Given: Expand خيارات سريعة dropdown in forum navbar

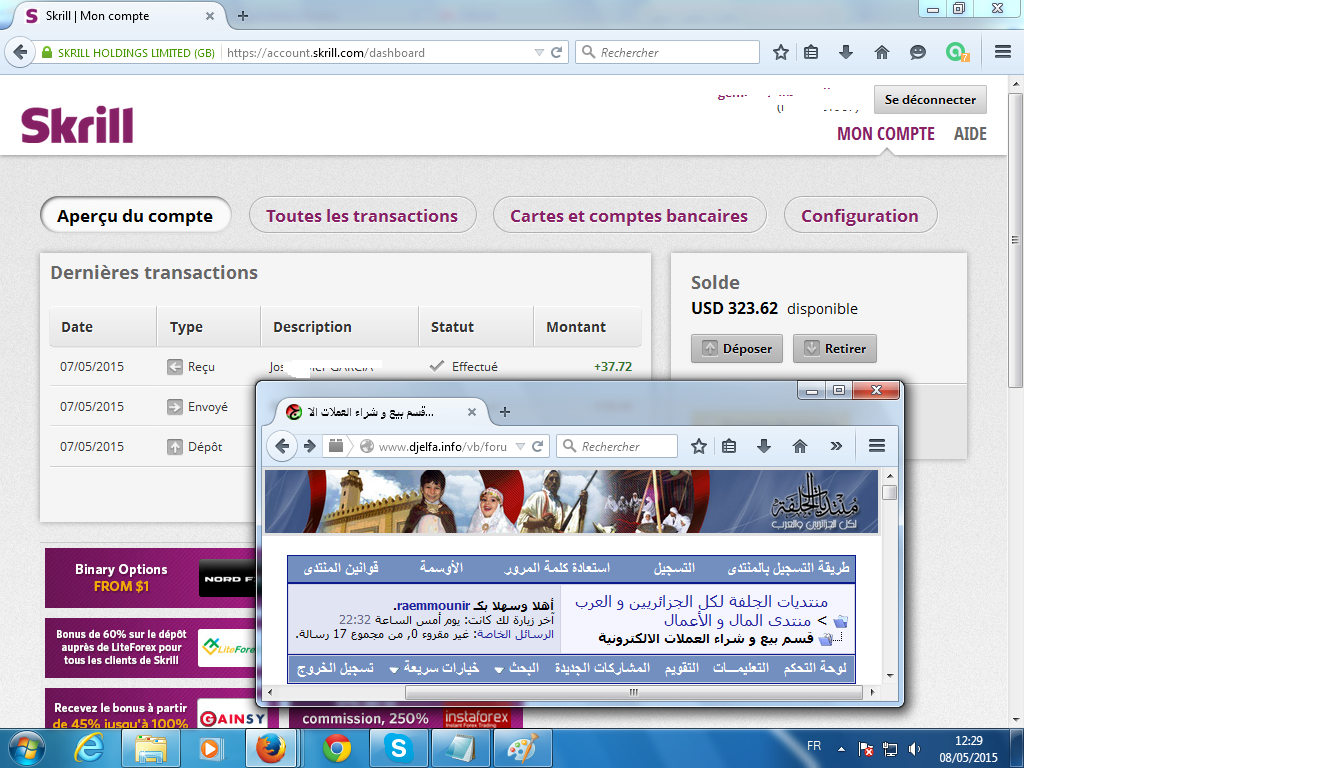Looking at the screenshot, I should pyautogui.click(x=394, y=668).
